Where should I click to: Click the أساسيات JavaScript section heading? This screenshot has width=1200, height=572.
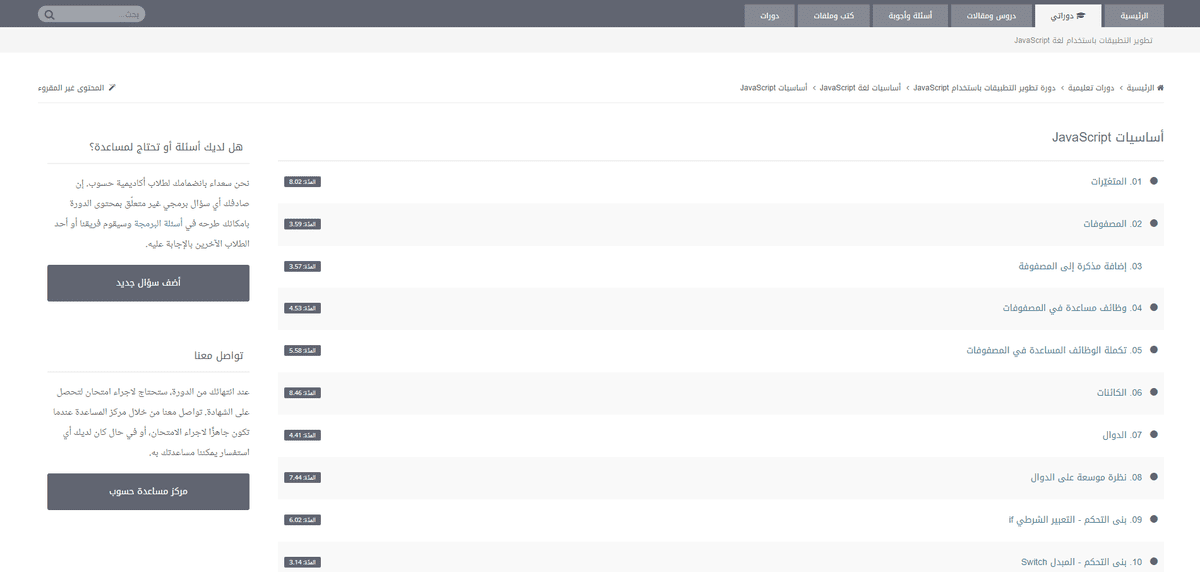[x=1108, y=137]
